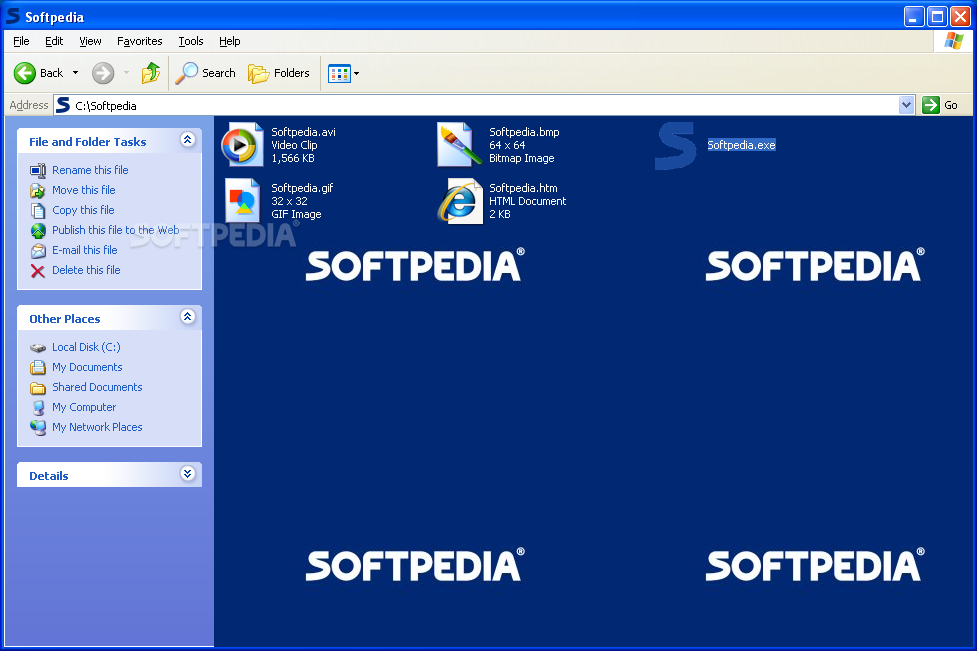This screenshot has width=977, height=651.
Task: Open My Network Places link
Action: coord(97,427)
